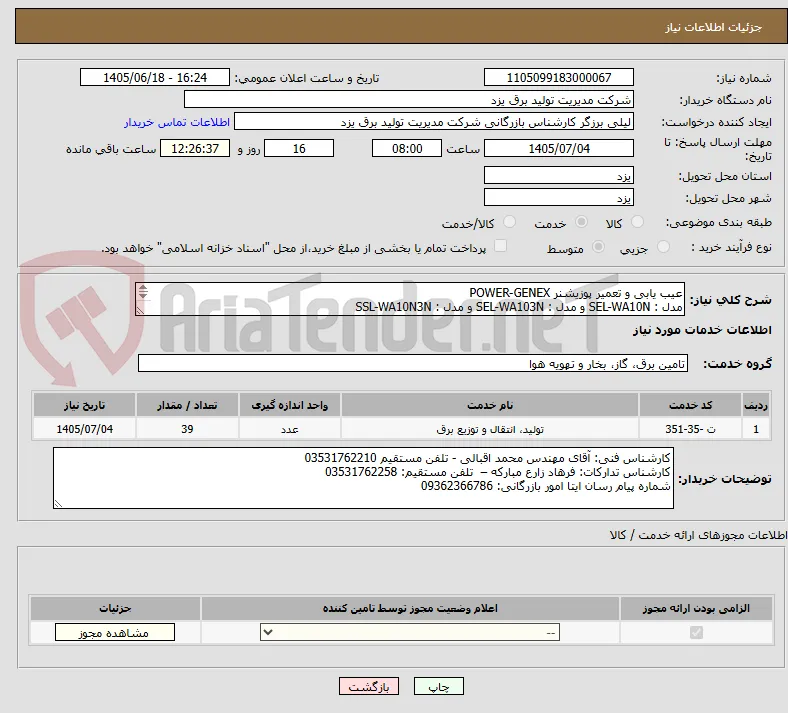Viewport: 788px width, 713px height.
Task: Click the buyer organization name field
Action: tap(409, 99)
